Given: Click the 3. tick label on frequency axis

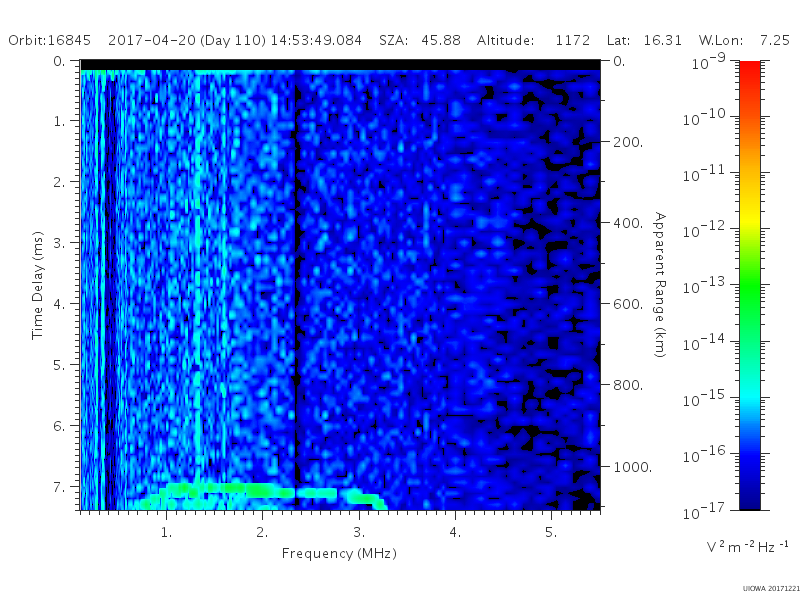Looking at the screenshot, I should [359, 532].
